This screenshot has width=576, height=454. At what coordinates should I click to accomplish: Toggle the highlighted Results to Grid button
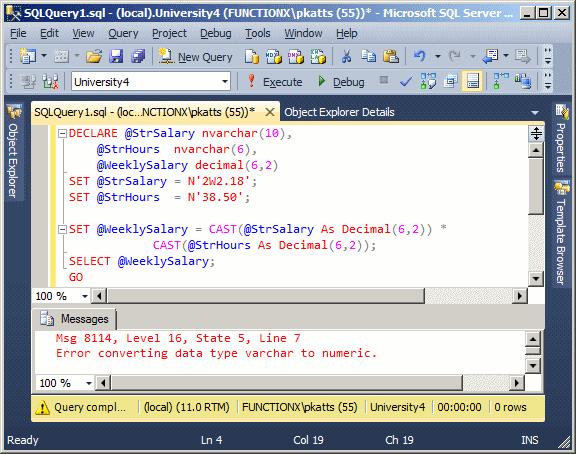[472, 81]
